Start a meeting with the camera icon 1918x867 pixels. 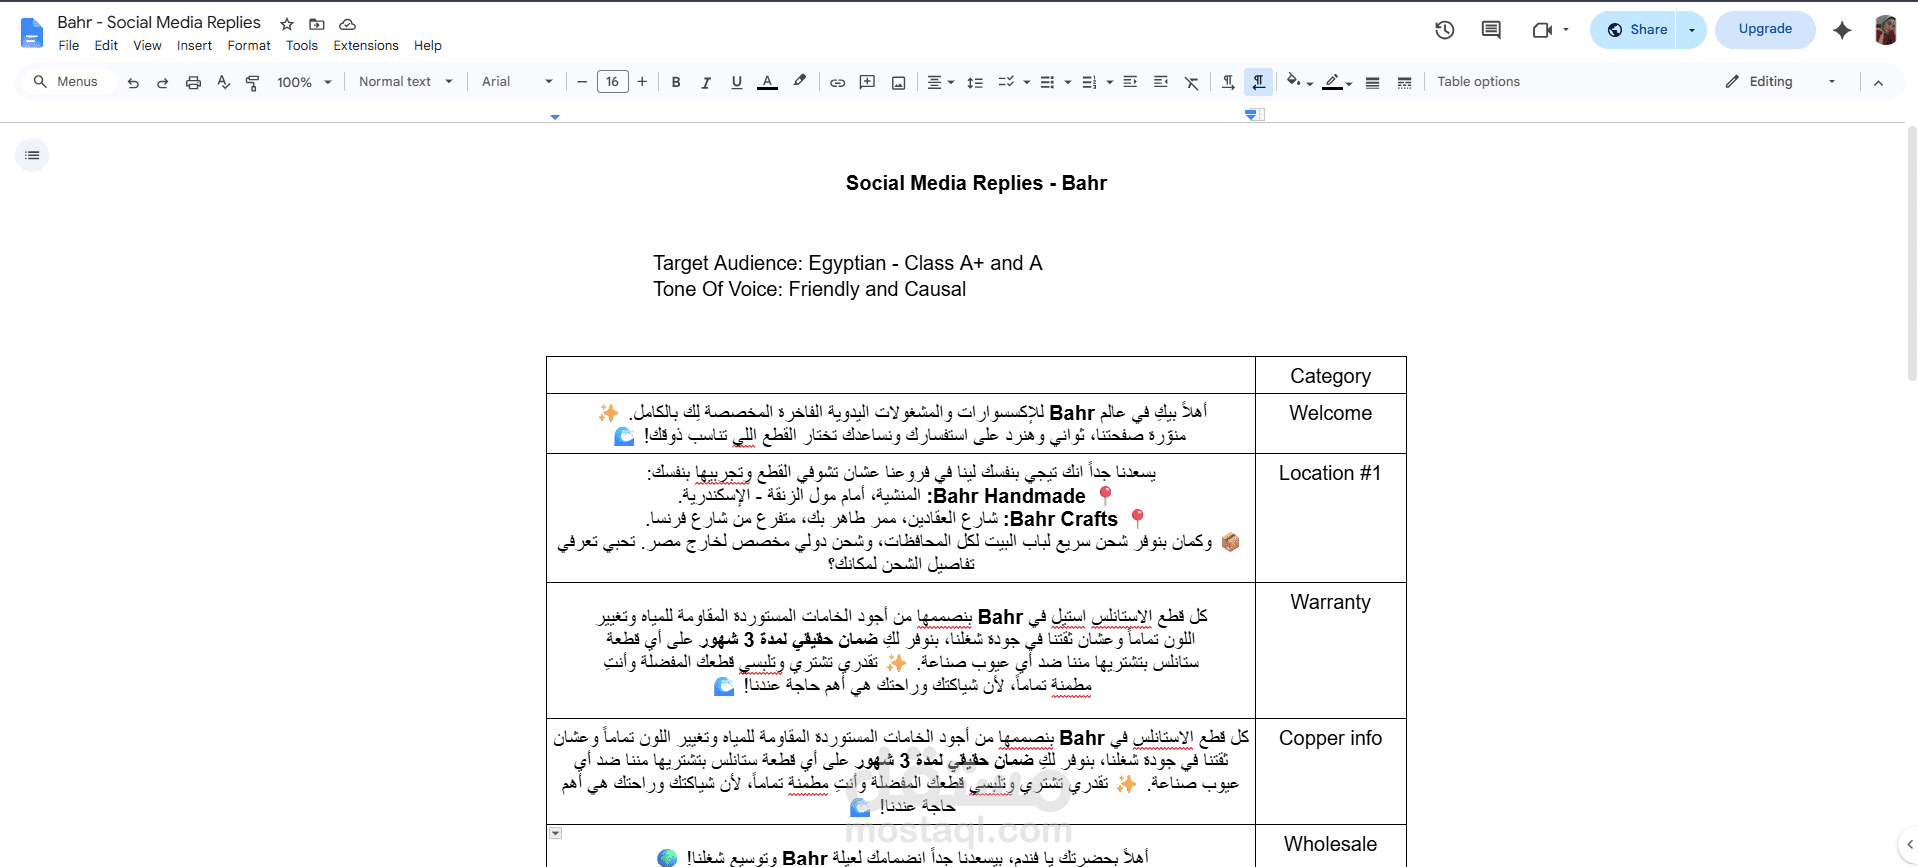1542,30
